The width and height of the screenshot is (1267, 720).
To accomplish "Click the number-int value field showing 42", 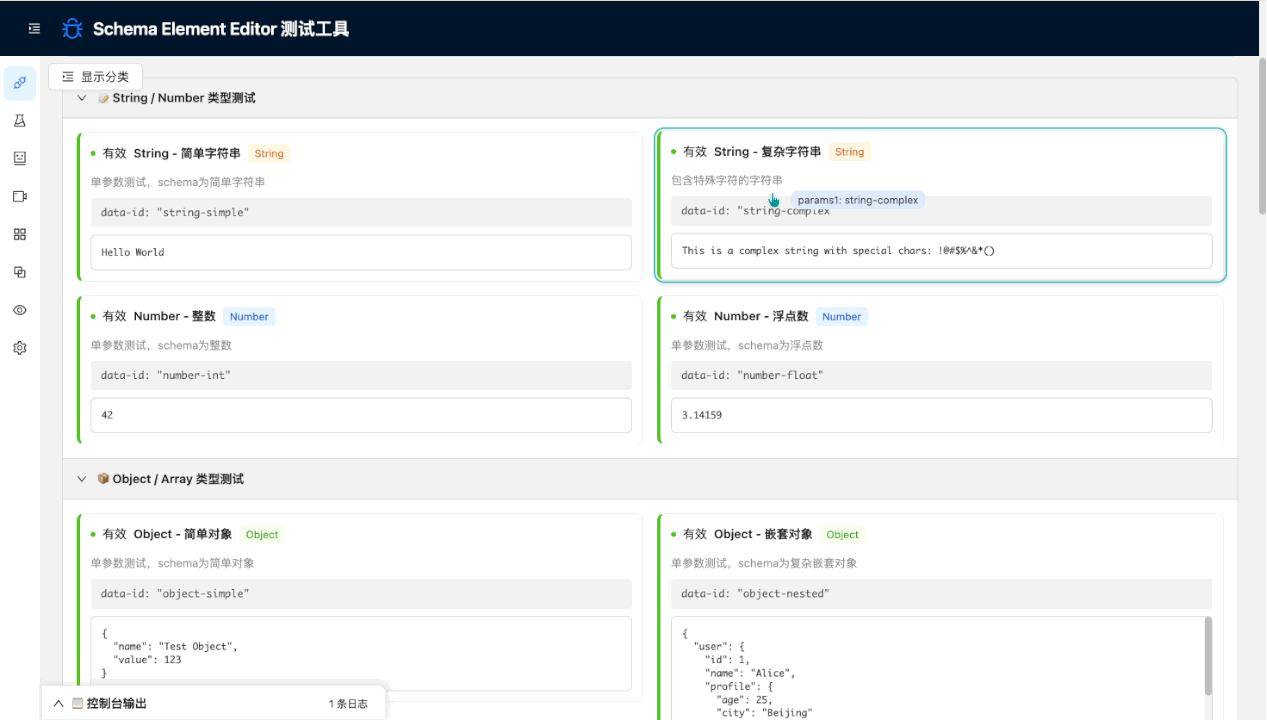I will tap(360, 415).
